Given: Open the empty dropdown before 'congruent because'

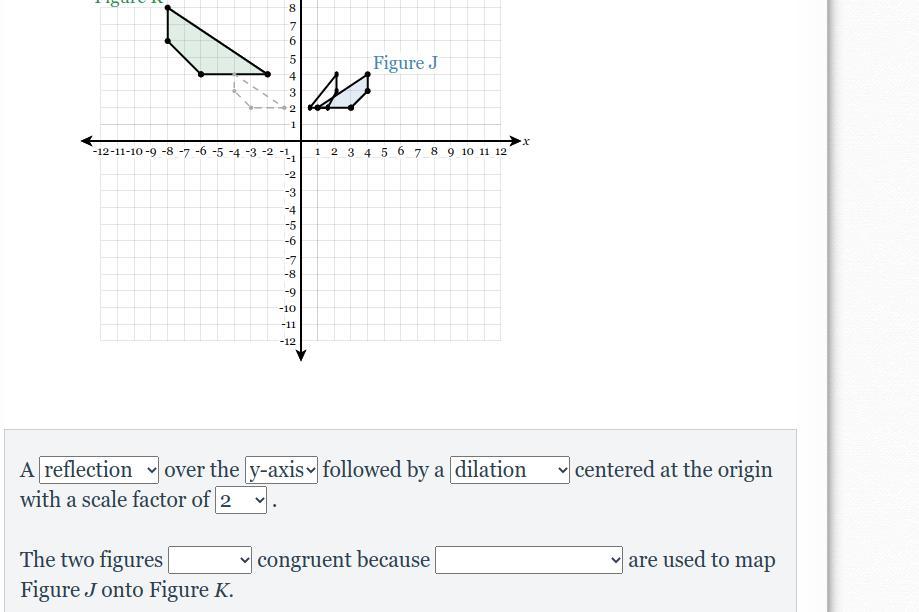Looking at the screenshot, I should click(x=210, y=560).
